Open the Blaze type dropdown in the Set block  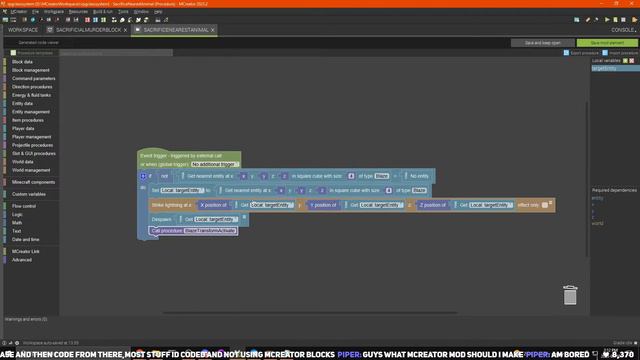tap(419, 190)
